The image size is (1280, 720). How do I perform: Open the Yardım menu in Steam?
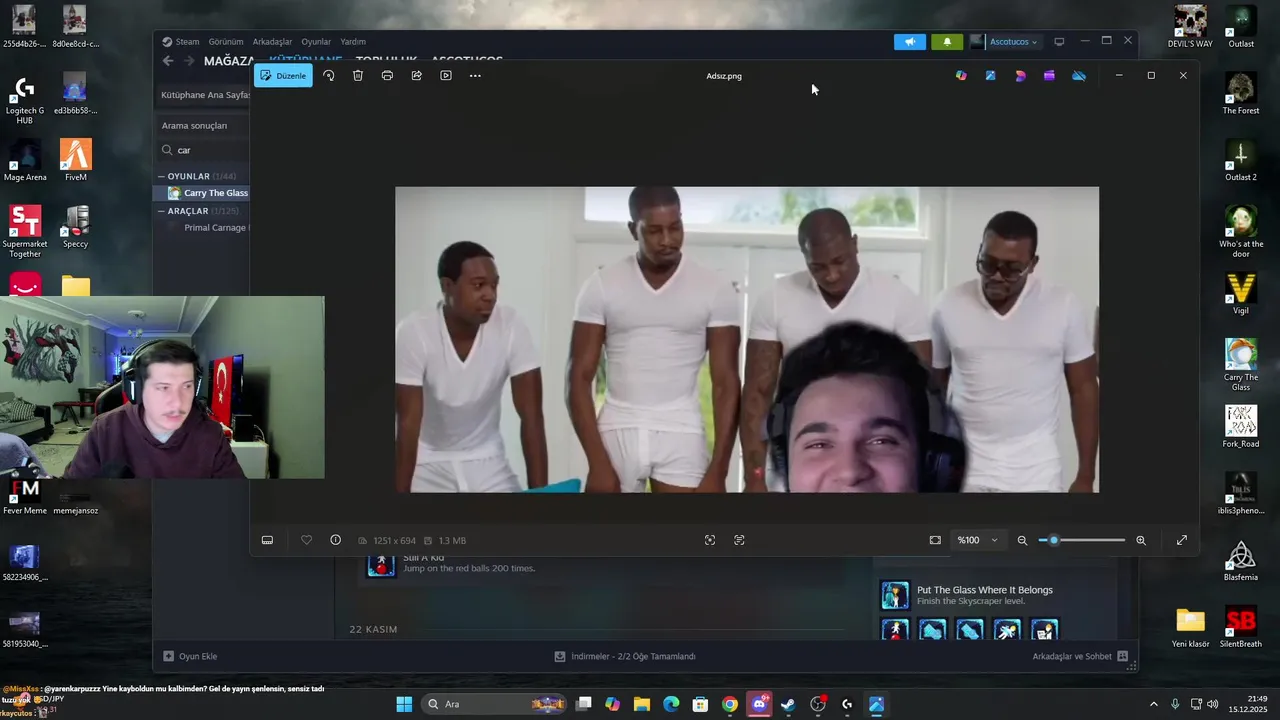pyautogui.click(x=353, y=42)
